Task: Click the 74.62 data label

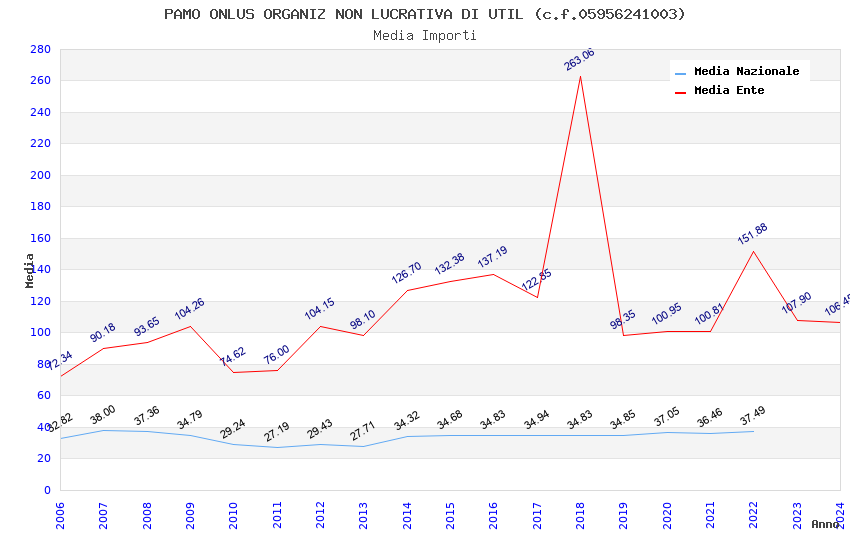Action: (233, 356)
